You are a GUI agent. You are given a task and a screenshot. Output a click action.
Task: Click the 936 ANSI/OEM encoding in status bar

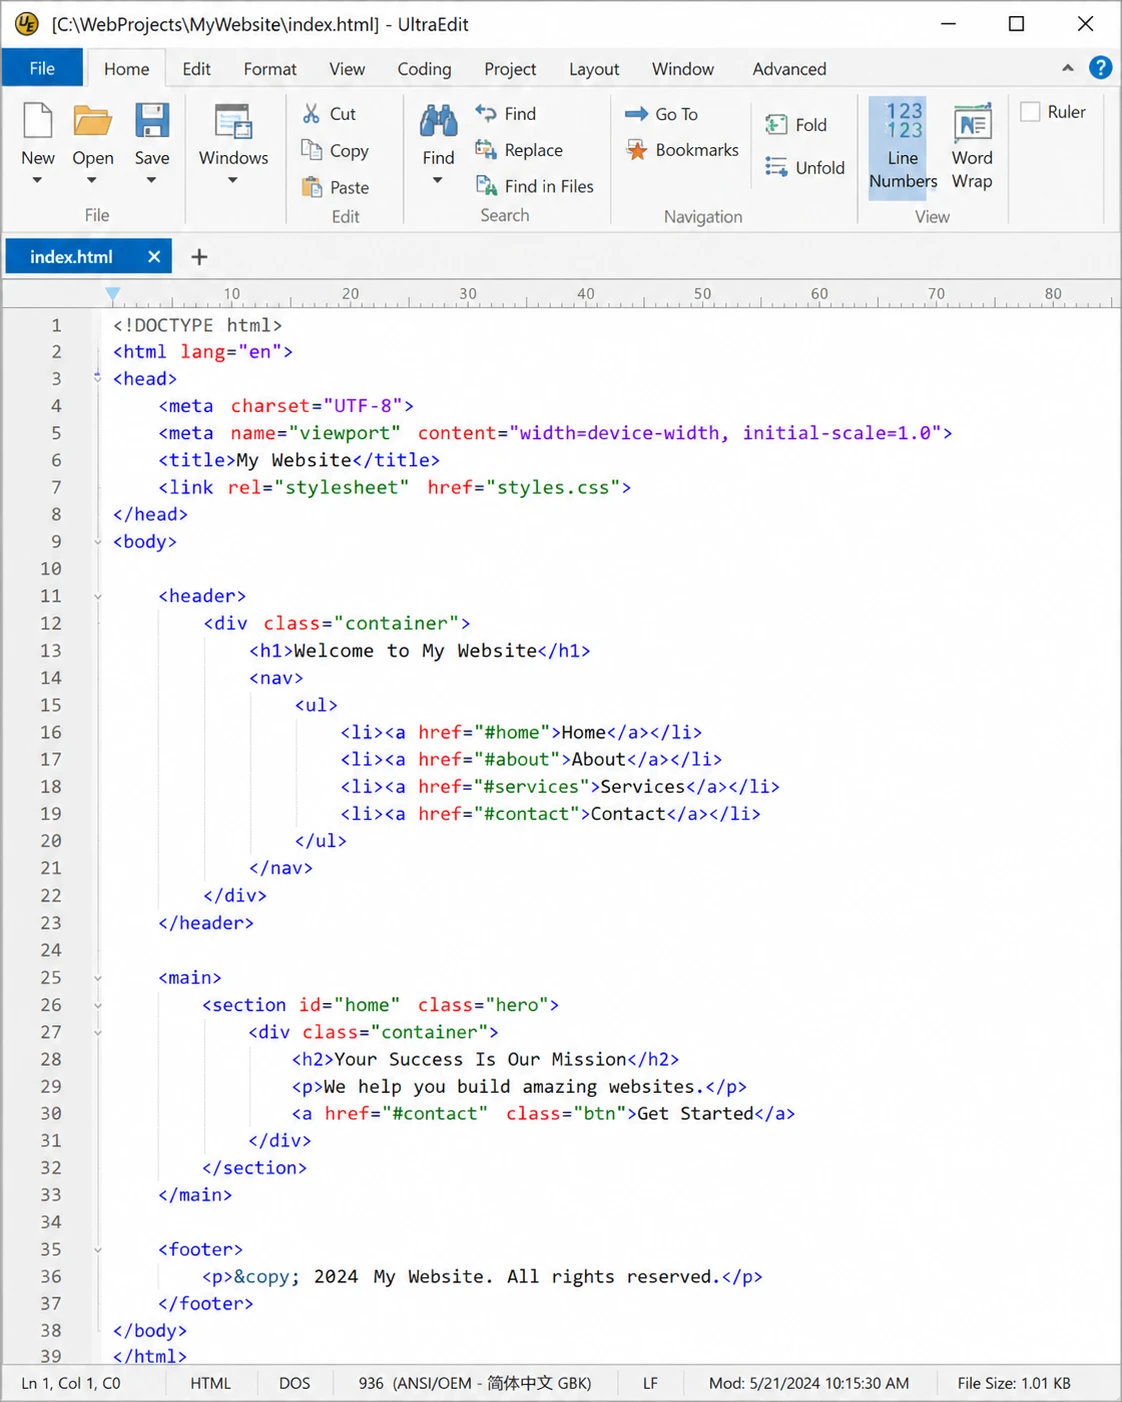pos(475,1384)
